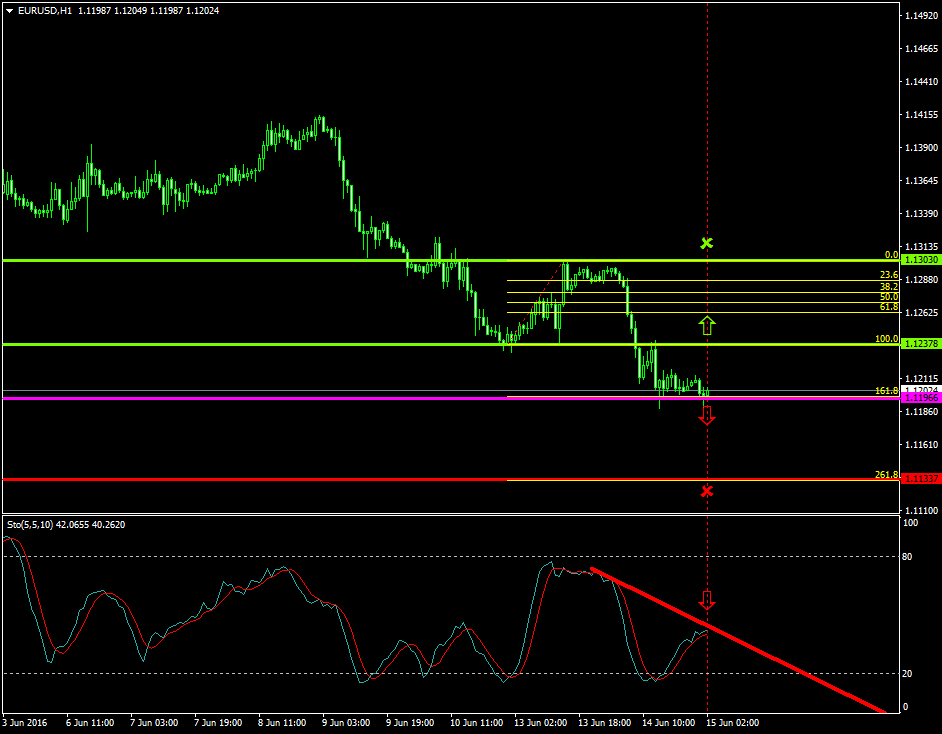Select the Fibonacci 50.0 level label

coord(888,297)
